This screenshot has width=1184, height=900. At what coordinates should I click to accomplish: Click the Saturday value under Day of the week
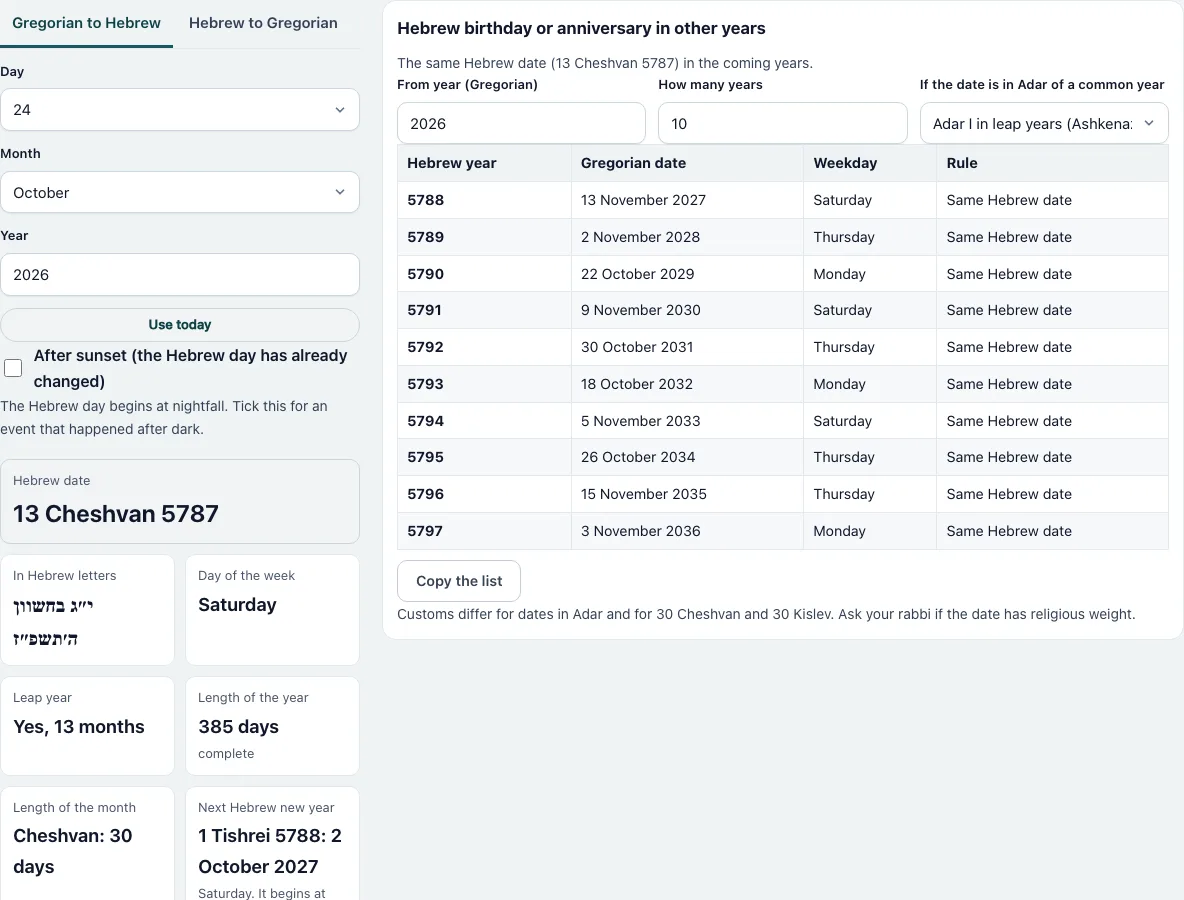coord(237,605)
